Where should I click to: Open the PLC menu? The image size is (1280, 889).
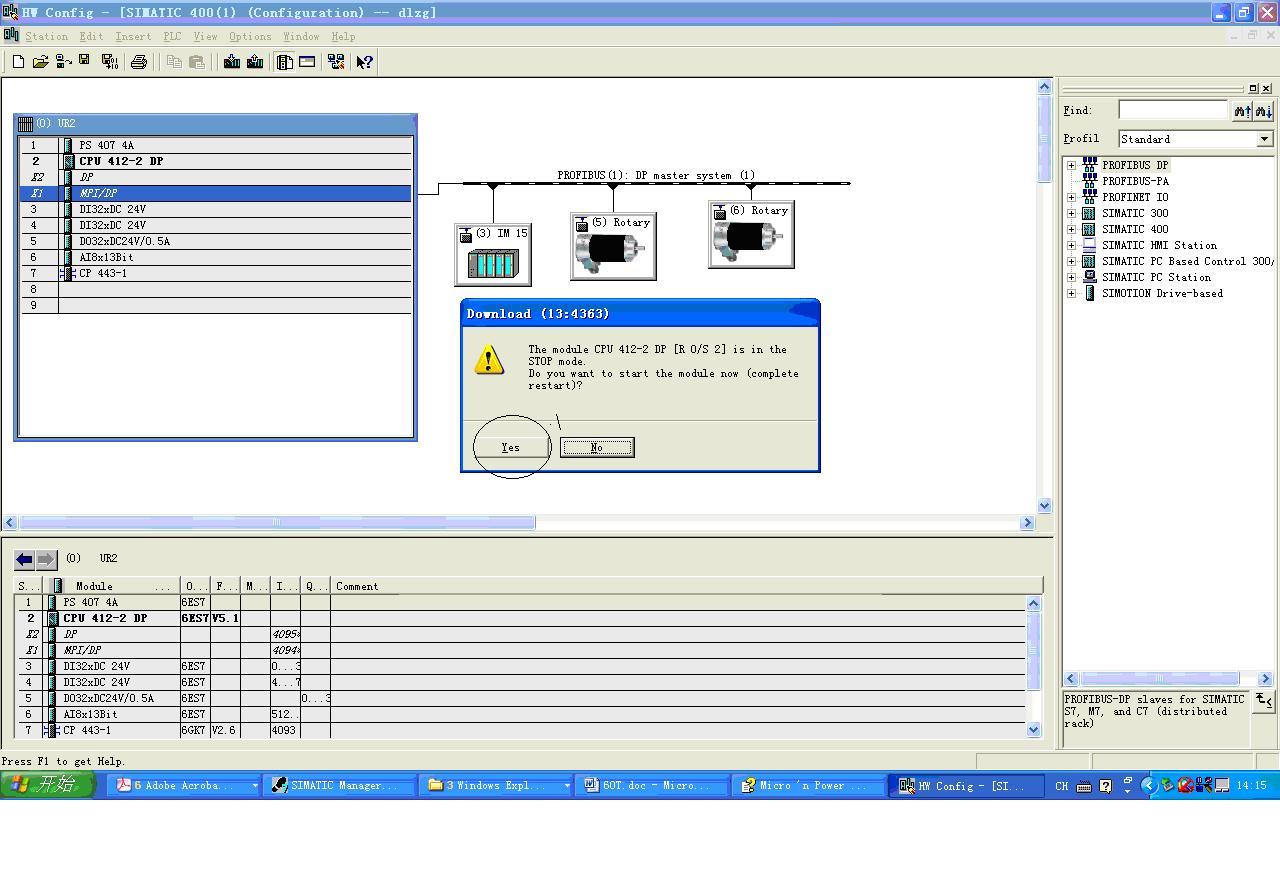172,36
